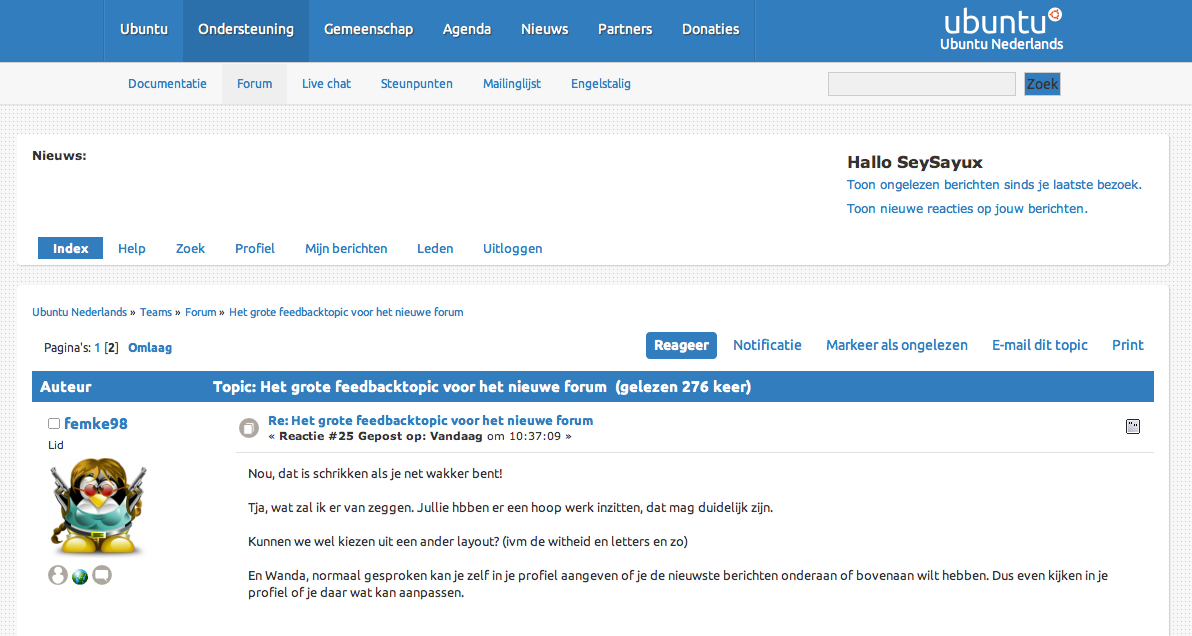Click the line 'Nou, dat is schrikken'
1192x636 pixels.
point(375,473)
